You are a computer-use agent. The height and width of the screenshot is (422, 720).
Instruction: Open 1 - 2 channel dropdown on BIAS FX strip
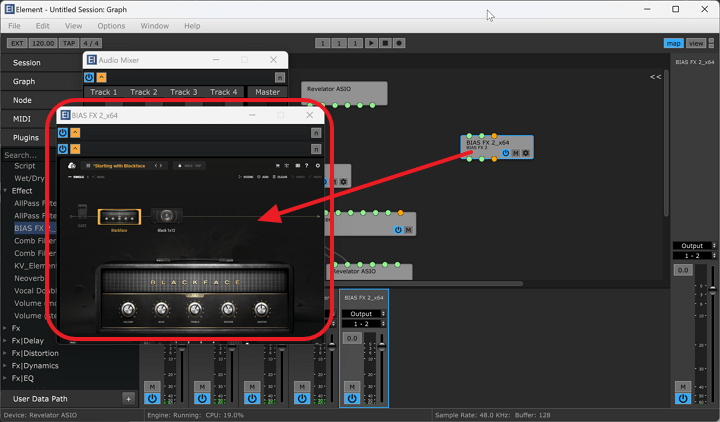point(364,324)
